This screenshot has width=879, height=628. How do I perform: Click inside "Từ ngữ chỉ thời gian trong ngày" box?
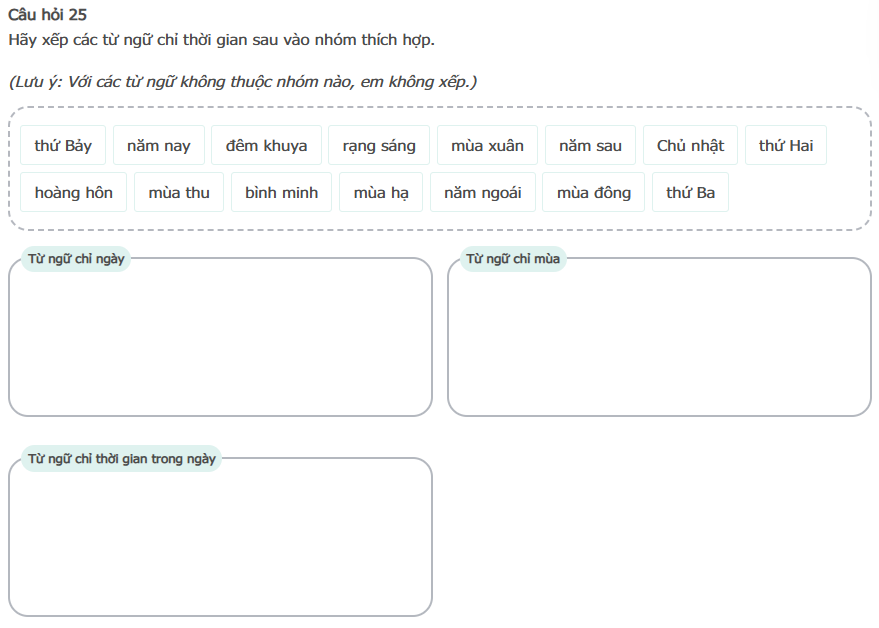[220, 542]
